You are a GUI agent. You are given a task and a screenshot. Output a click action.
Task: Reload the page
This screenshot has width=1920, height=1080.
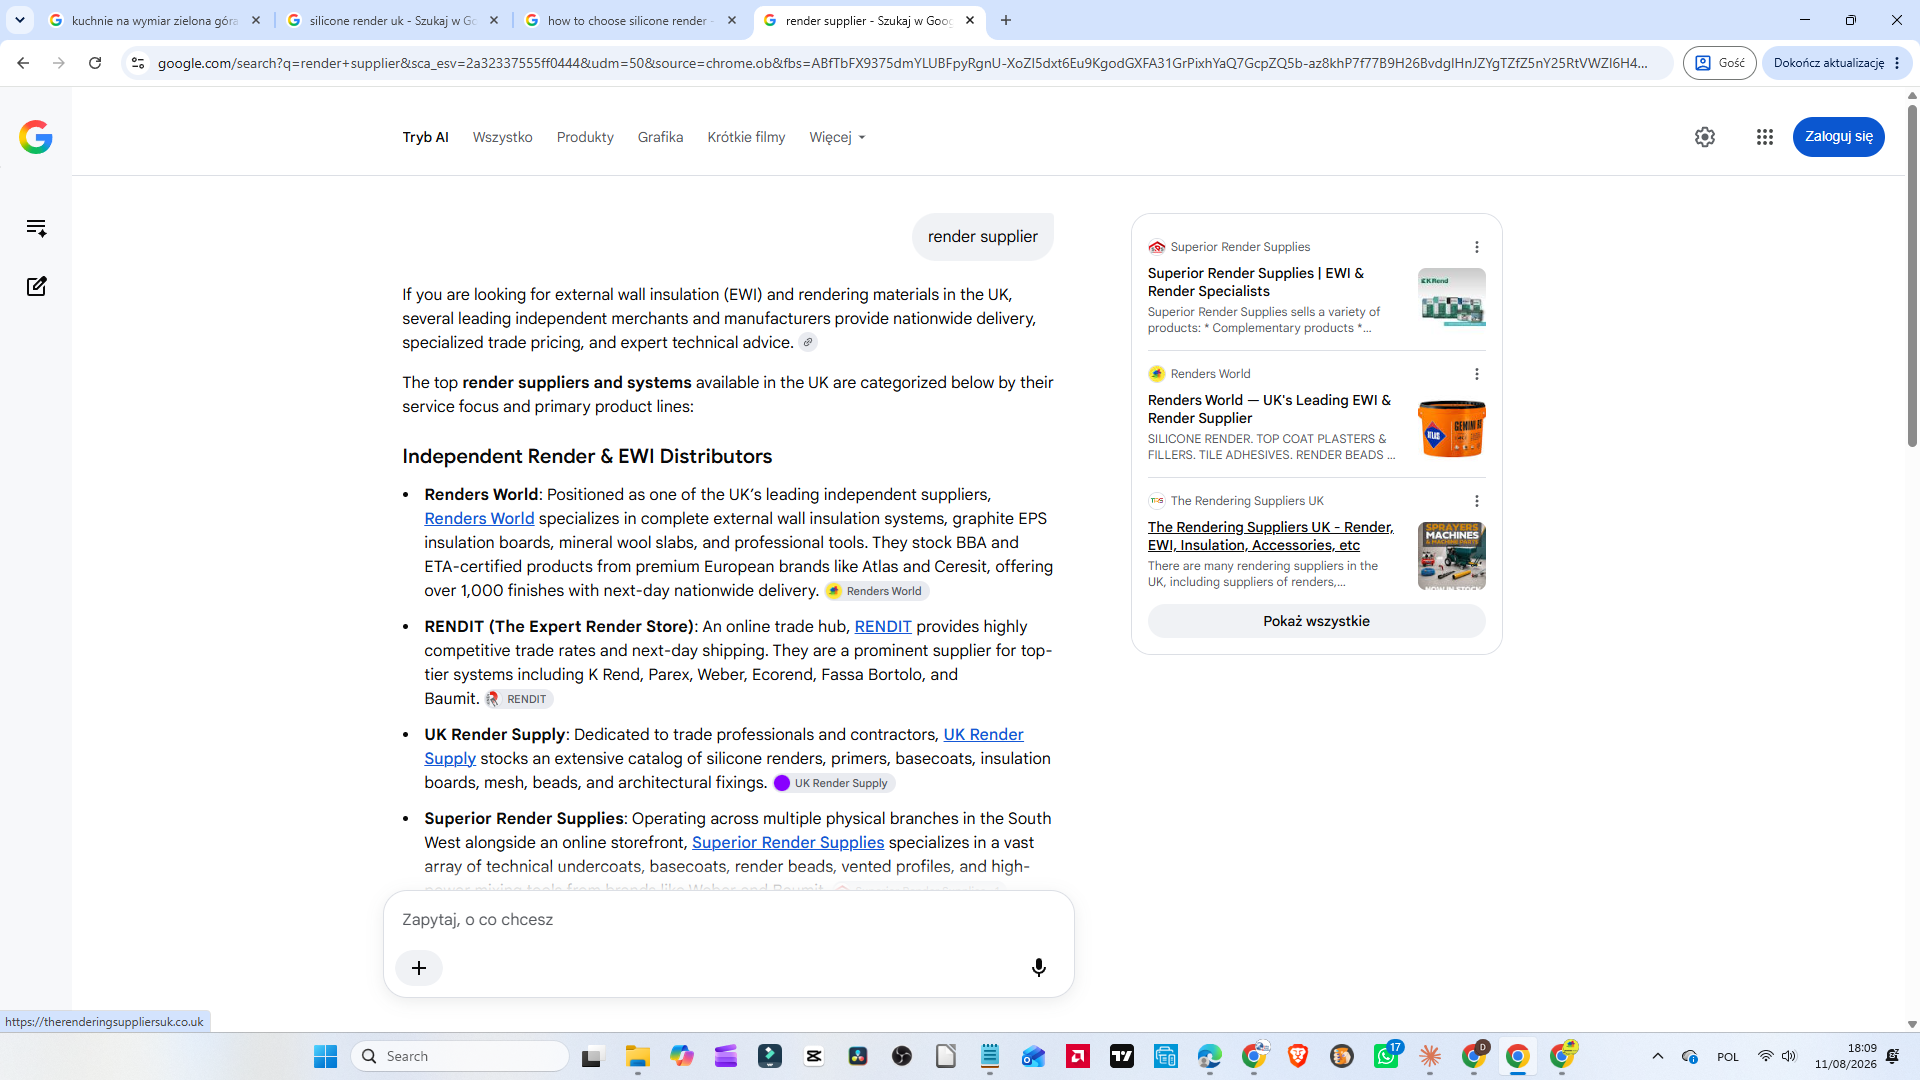coord(95,63)
